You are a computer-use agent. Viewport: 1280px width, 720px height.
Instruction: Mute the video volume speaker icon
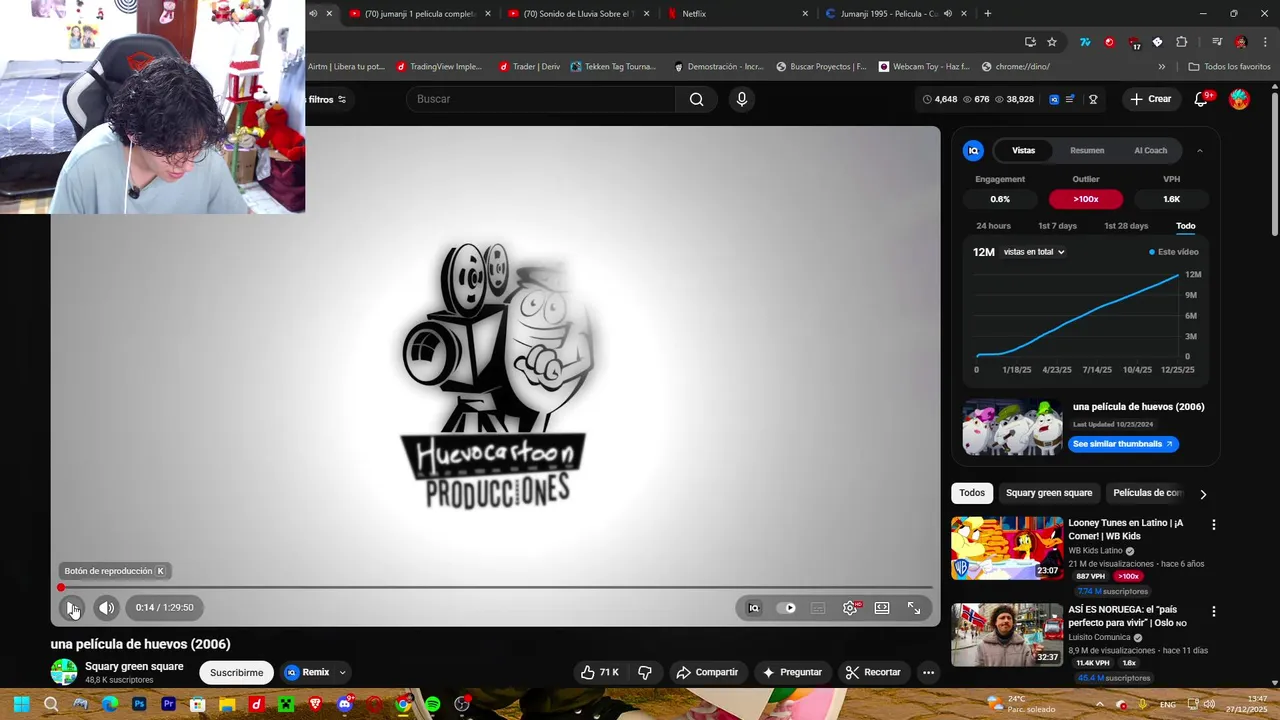click(x=106, y=607)
